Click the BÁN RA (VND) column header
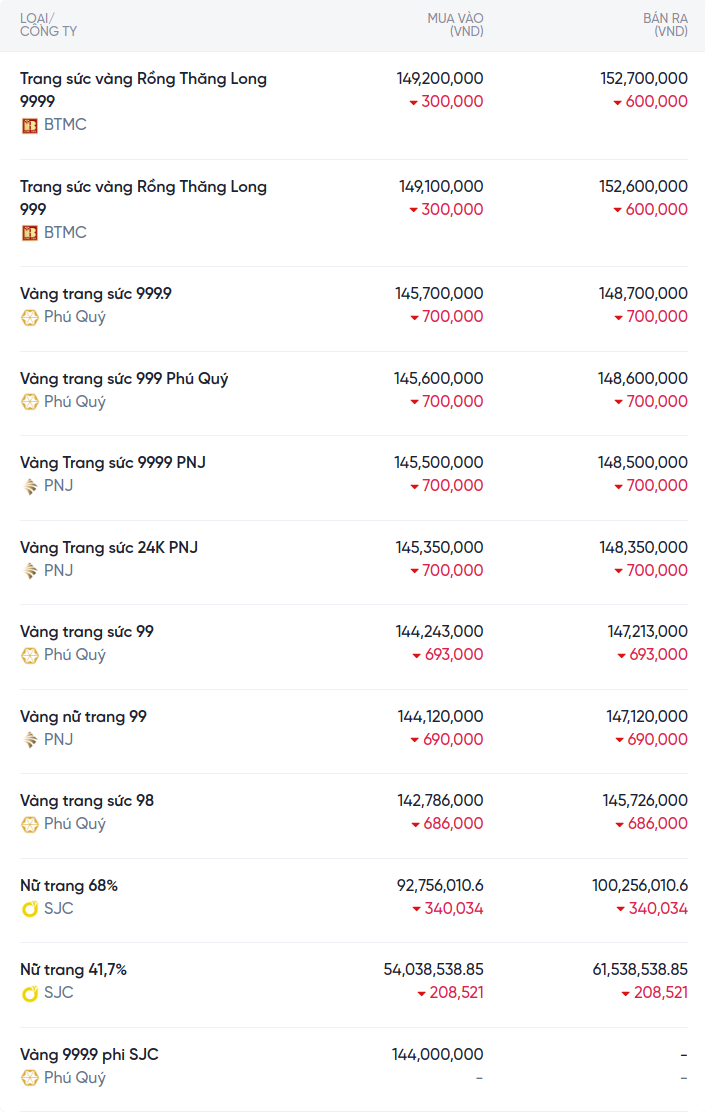Viewport: 705px width, 1112px height. point(665,25)
